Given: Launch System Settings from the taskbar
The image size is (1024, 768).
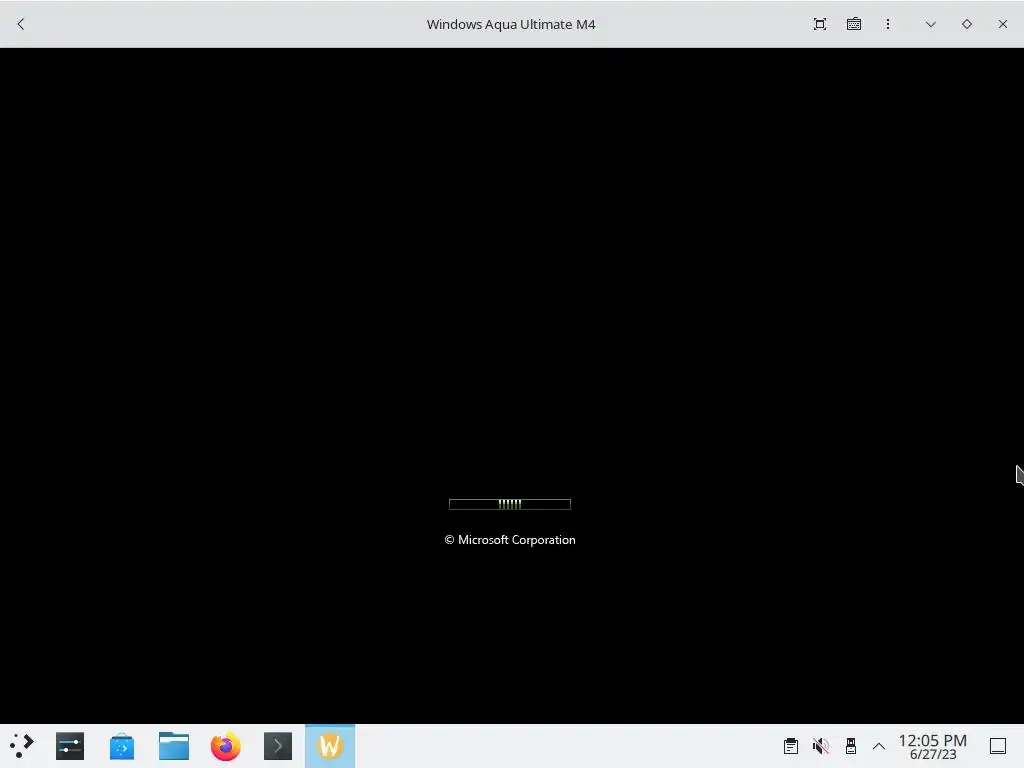Looking at the screenshot, I should click(x=70, y=746).
